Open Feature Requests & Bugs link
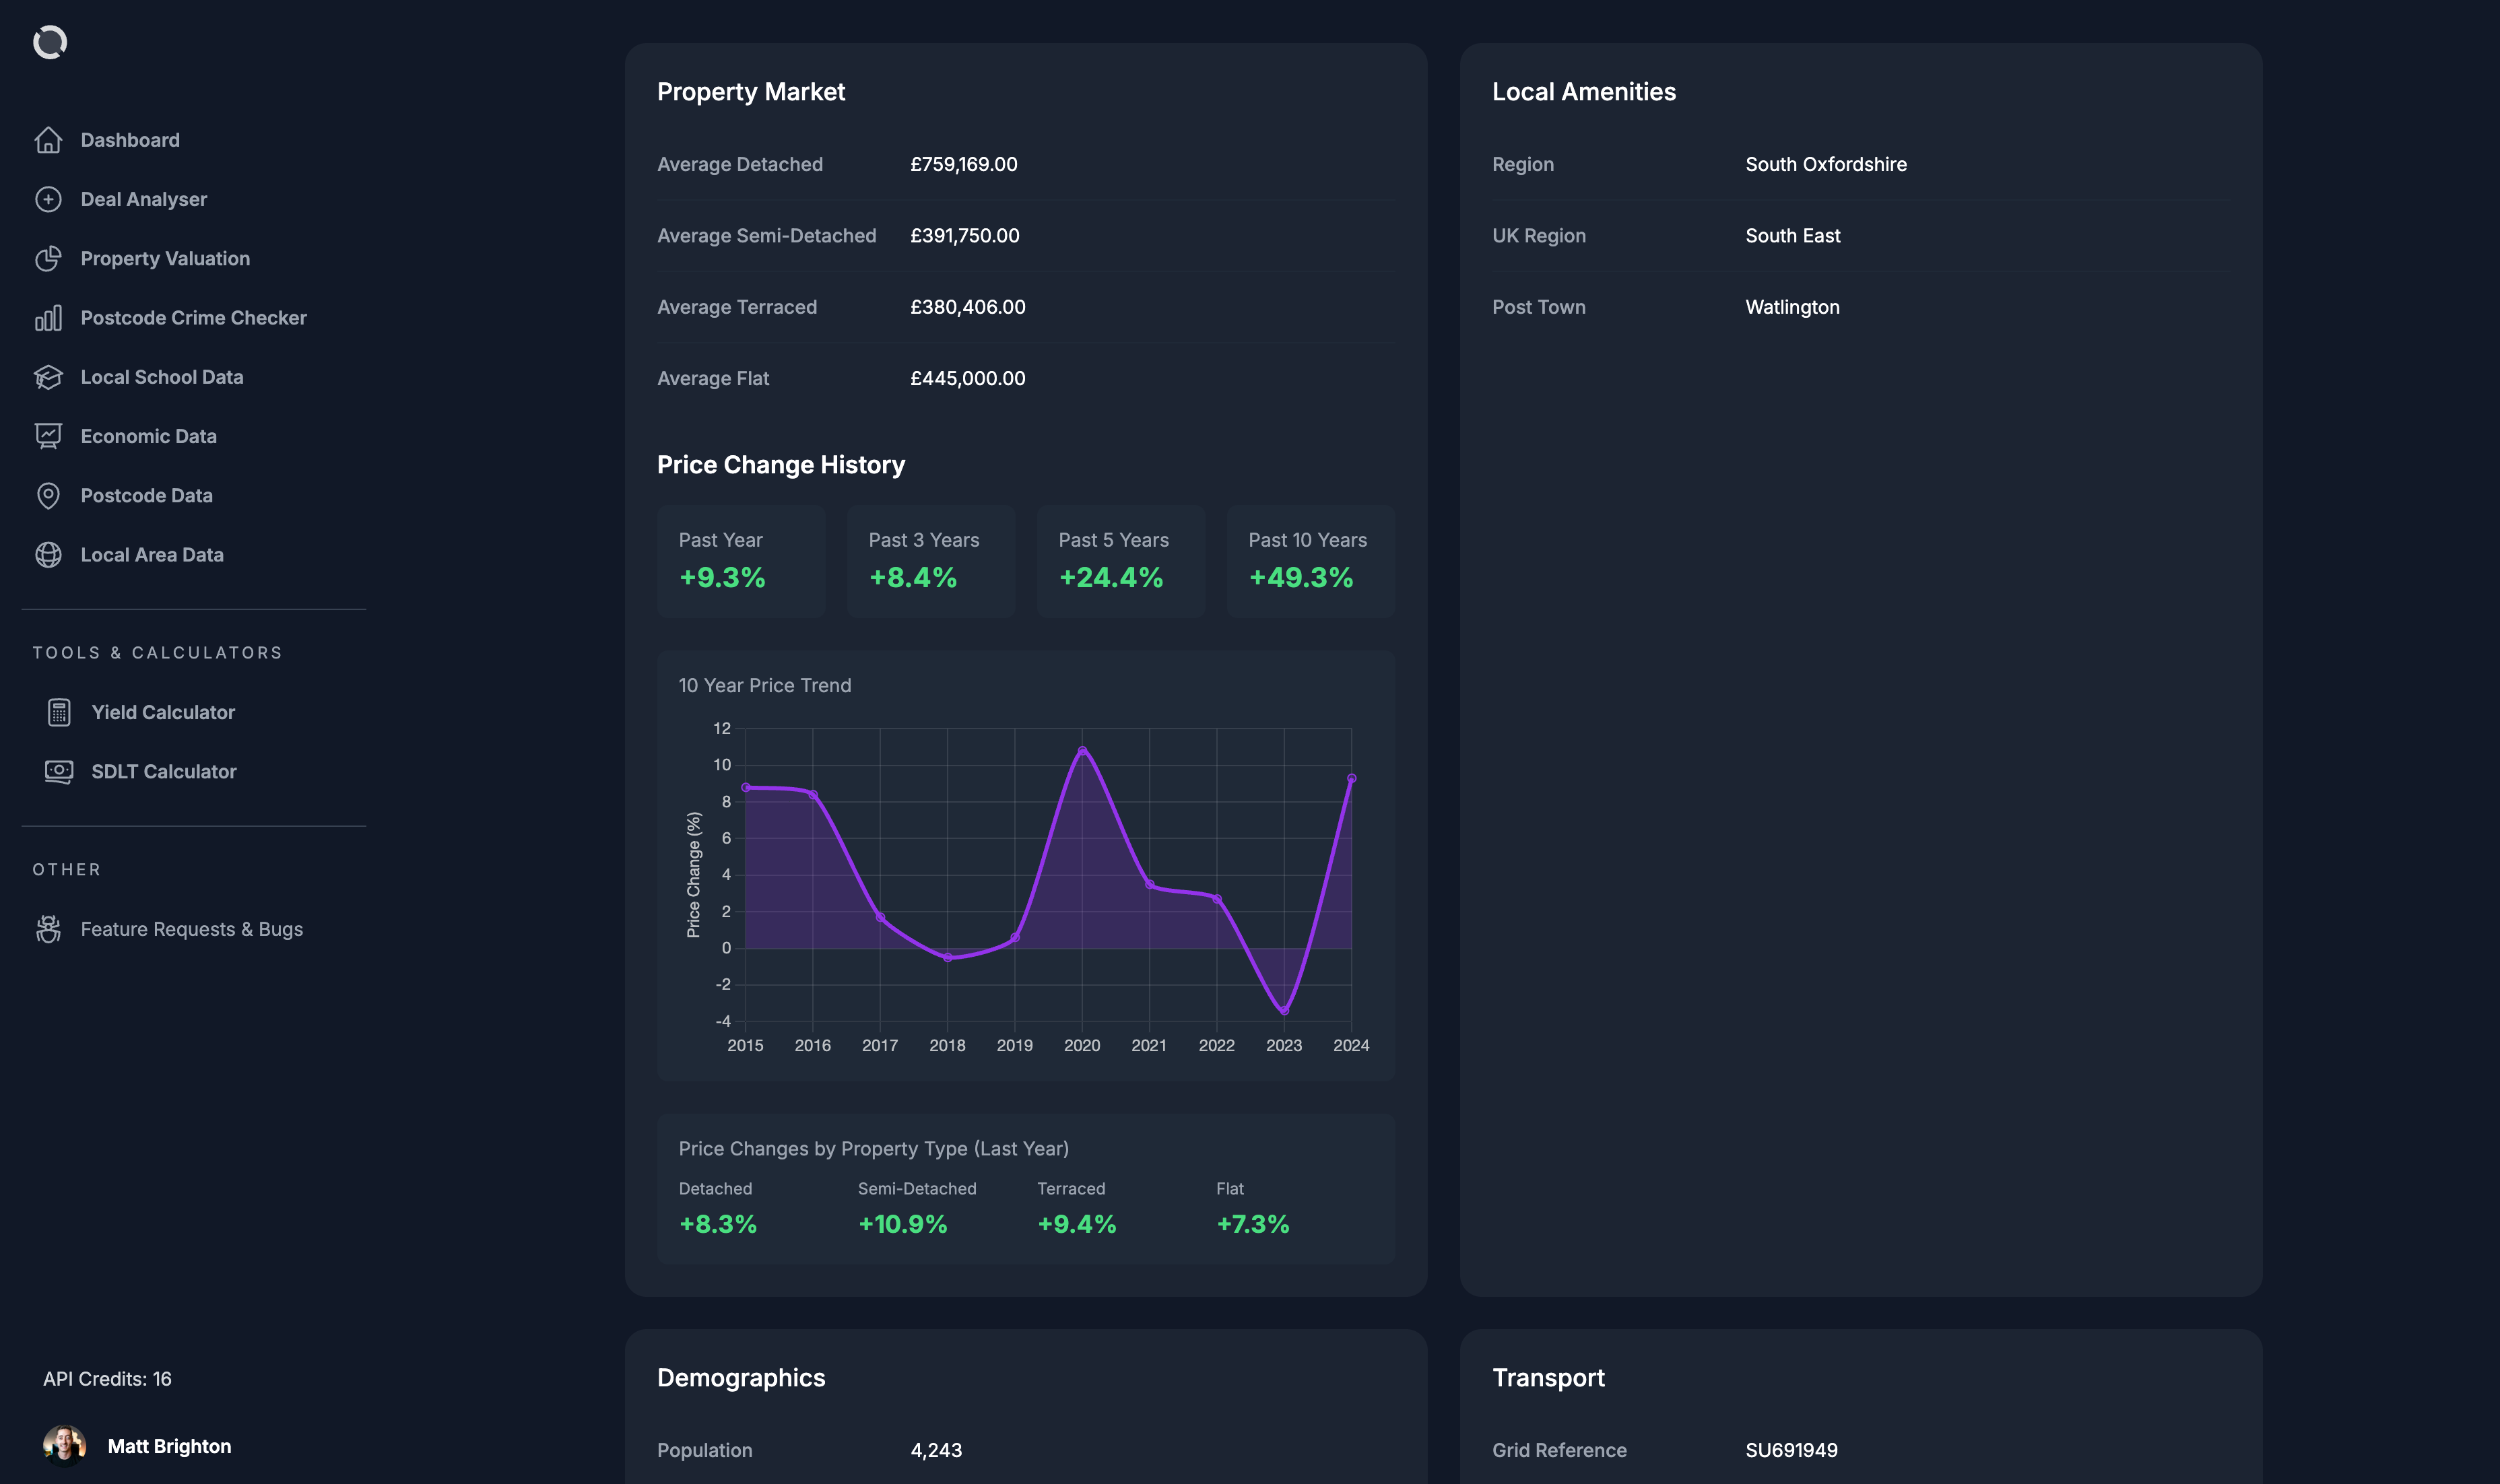2500x1484 pixels. point(191,929)
